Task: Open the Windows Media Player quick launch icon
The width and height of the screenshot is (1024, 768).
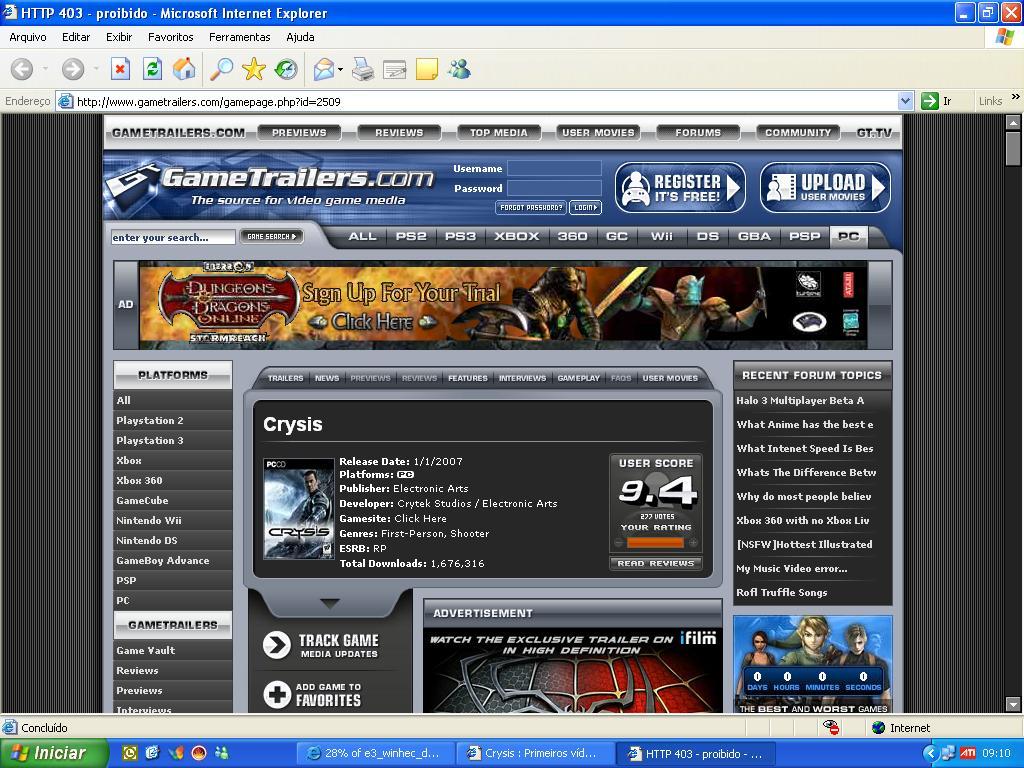Action: click(199, 753)
